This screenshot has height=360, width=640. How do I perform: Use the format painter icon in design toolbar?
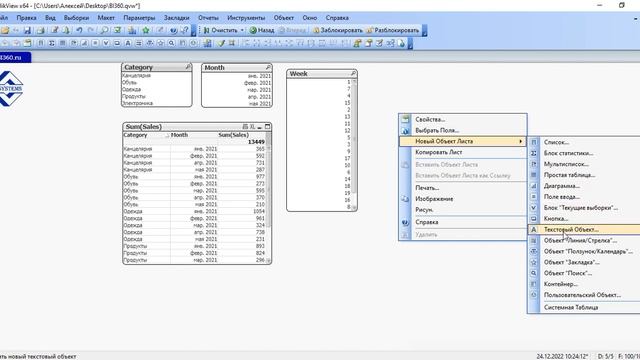click(x=221, y=43)
